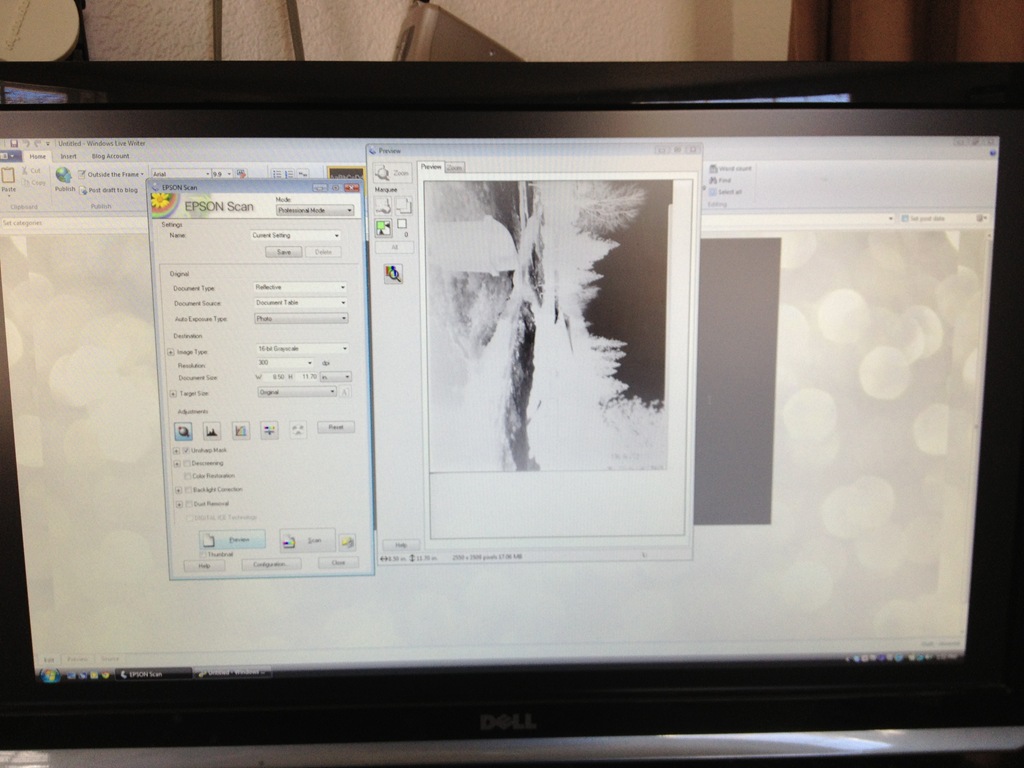Click the numbered list icon in Live Writer
This screenshot has height=768, width=1024.
point(289,174)
